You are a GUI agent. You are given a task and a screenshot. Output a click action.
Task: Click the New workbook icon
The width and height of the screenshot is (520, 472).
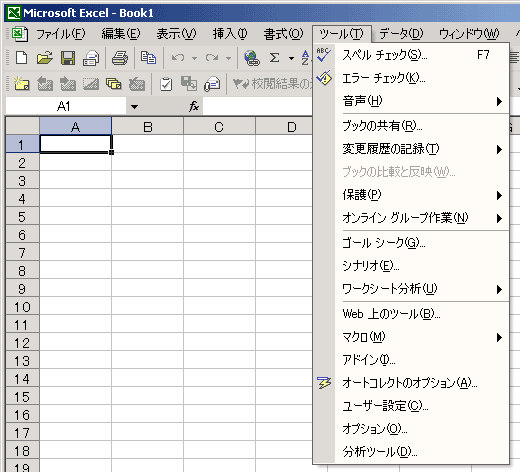tap(22, 58)
